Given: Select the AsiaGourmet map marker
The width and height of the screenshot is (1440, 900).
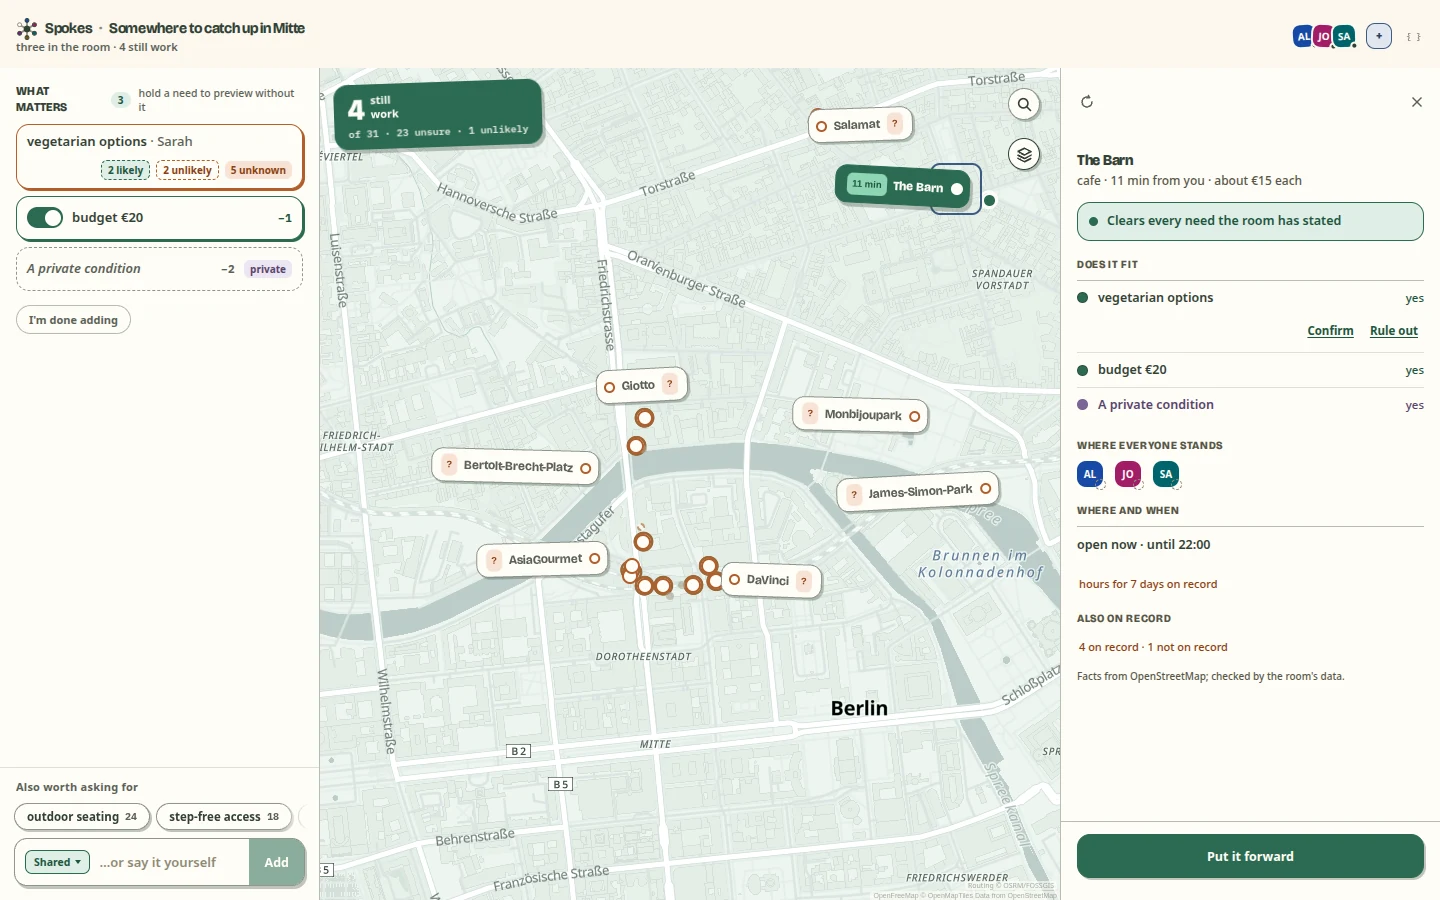Looking at the screenshot, I should (543, 559).
